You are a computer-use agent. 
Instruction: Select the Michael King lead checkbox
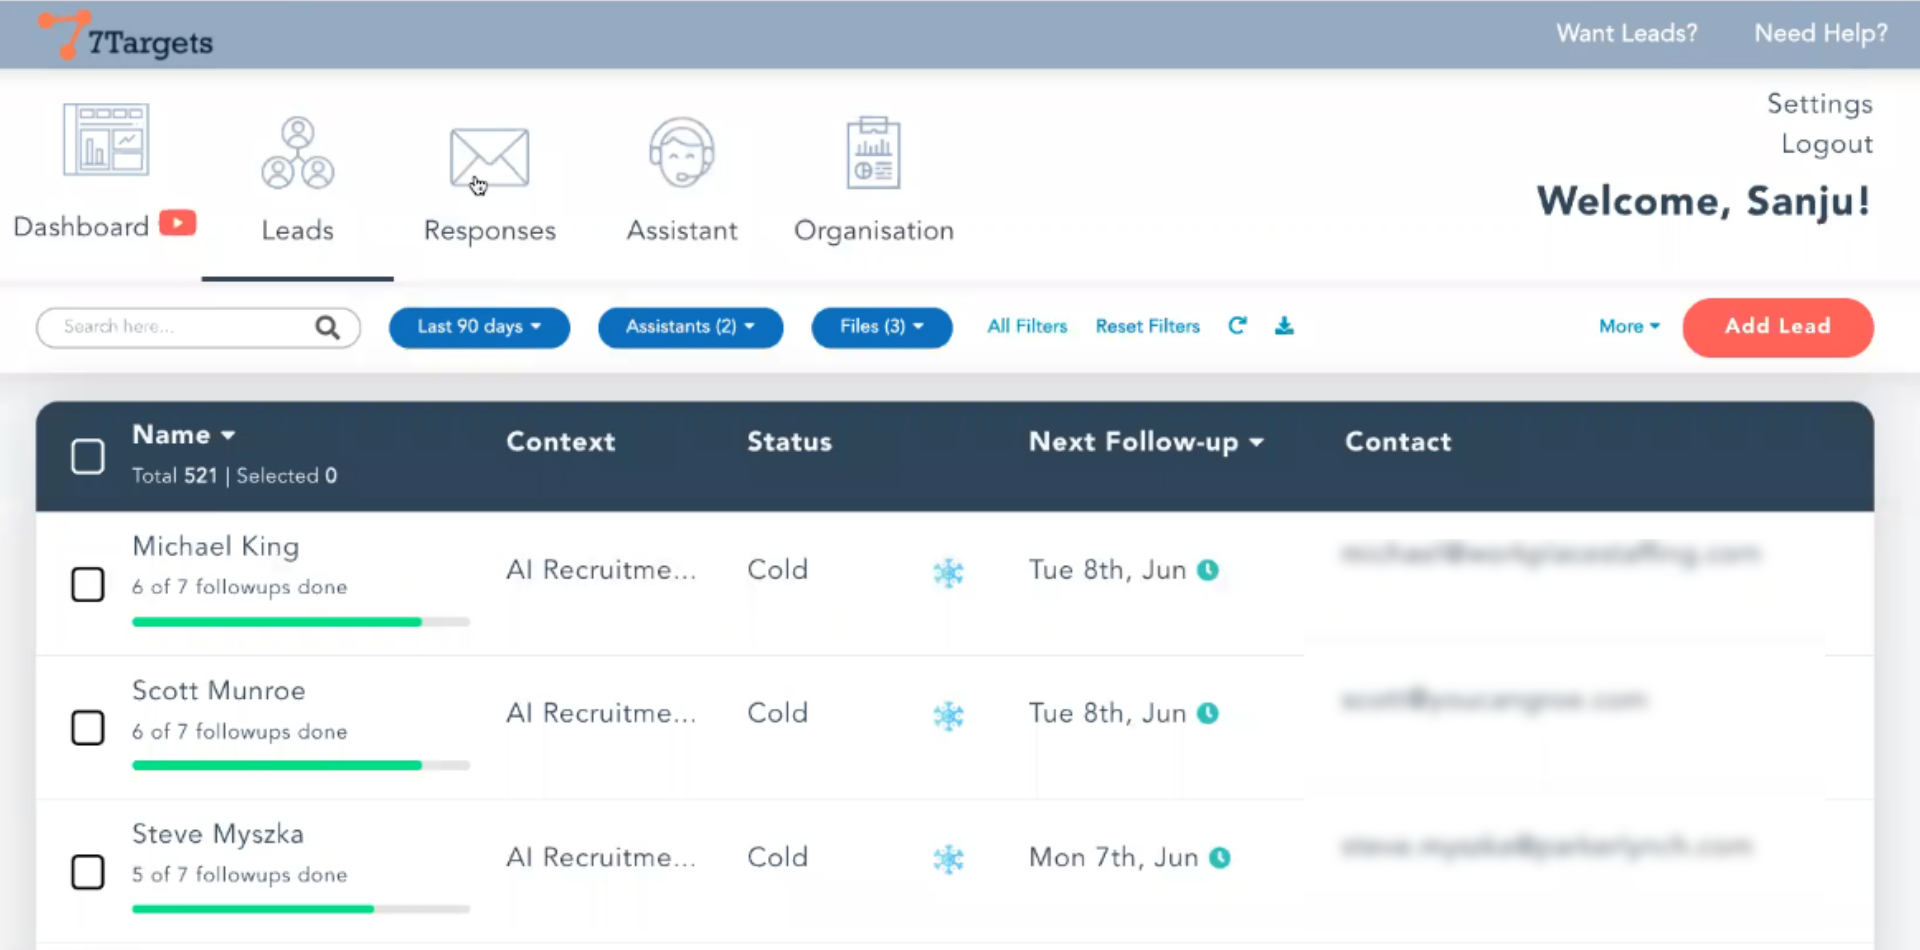[x=88, y=584]
